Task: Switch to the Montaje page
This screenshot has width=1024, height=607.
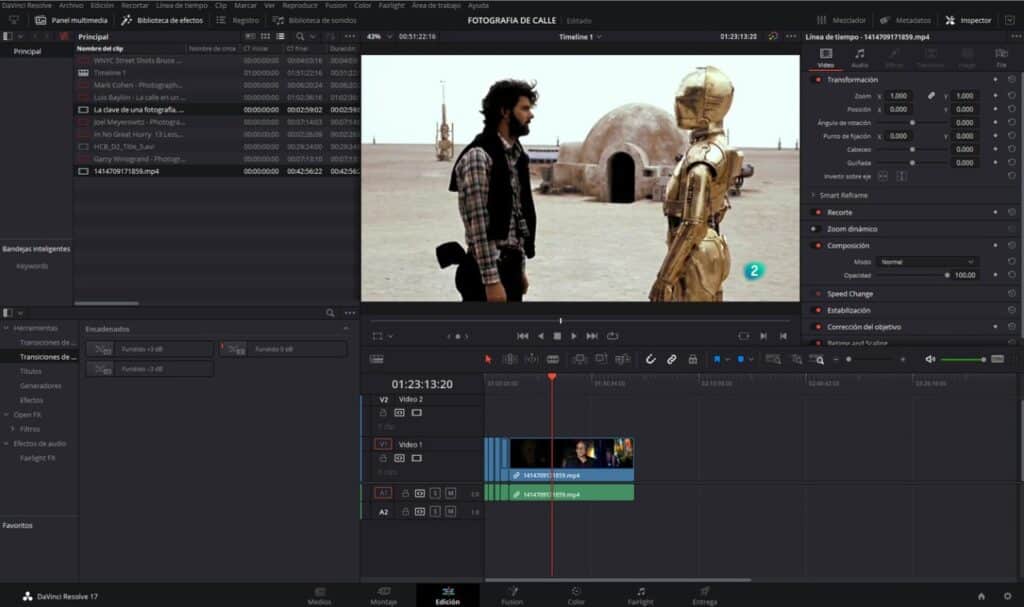Action: coord(383,595)
